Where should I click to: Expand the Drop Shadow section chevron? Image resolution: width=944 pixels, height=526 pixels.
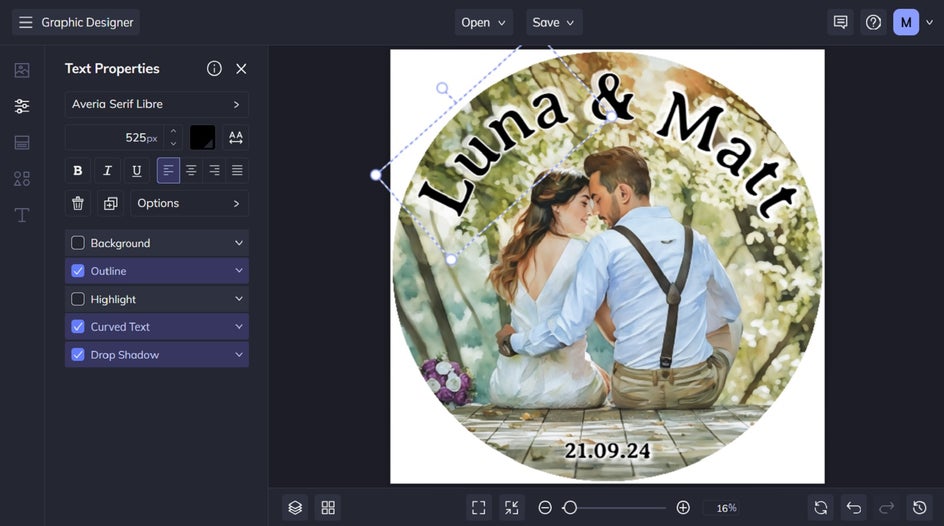click(239, 354)
